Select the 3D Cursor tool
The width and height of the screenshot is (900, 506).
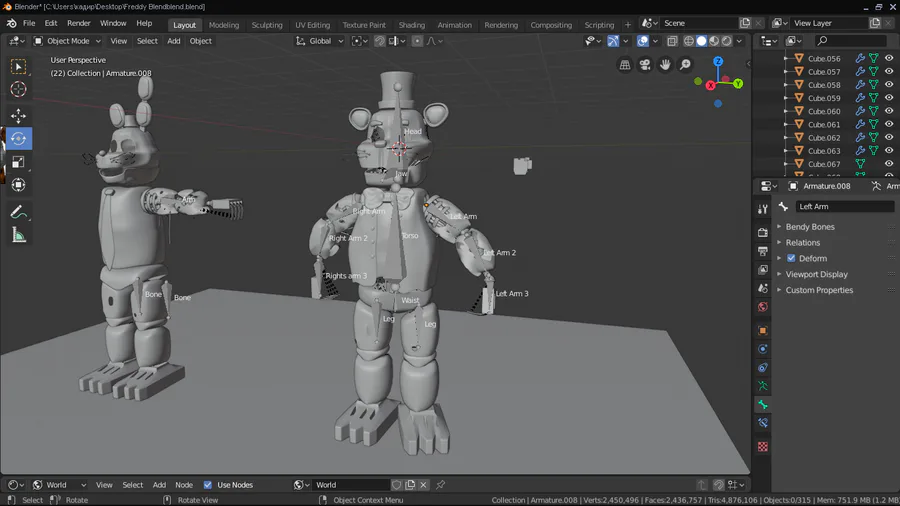click(18, 89)
